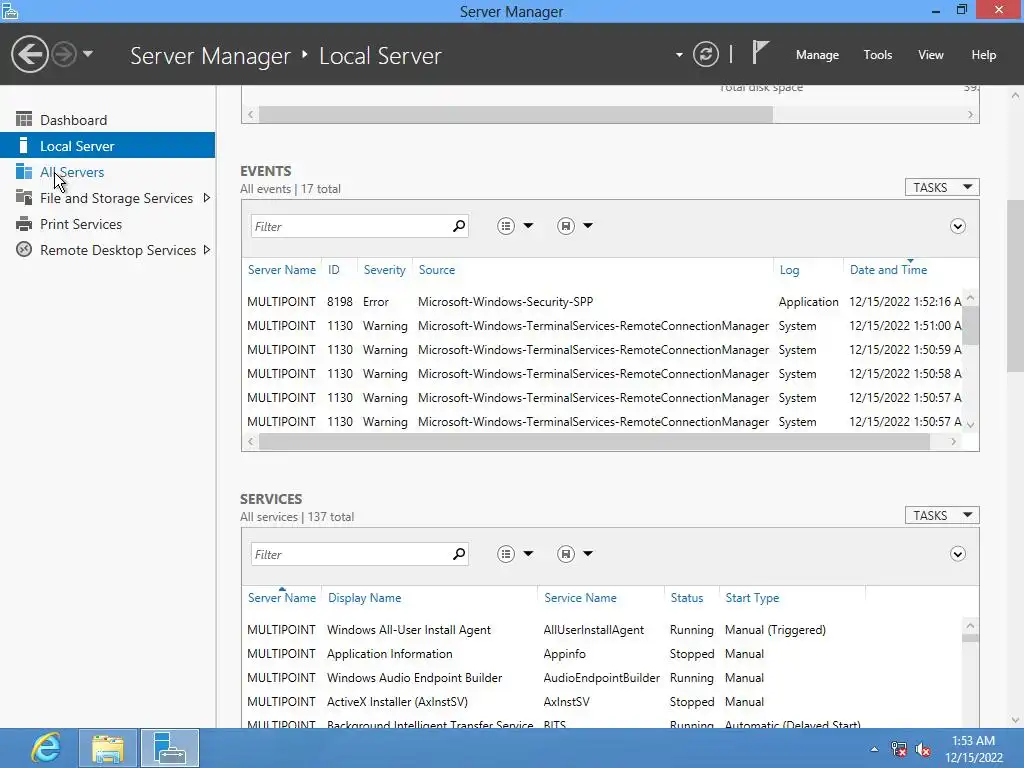
Task: Select warning event at 1:50:59
Action: point(604,350)
